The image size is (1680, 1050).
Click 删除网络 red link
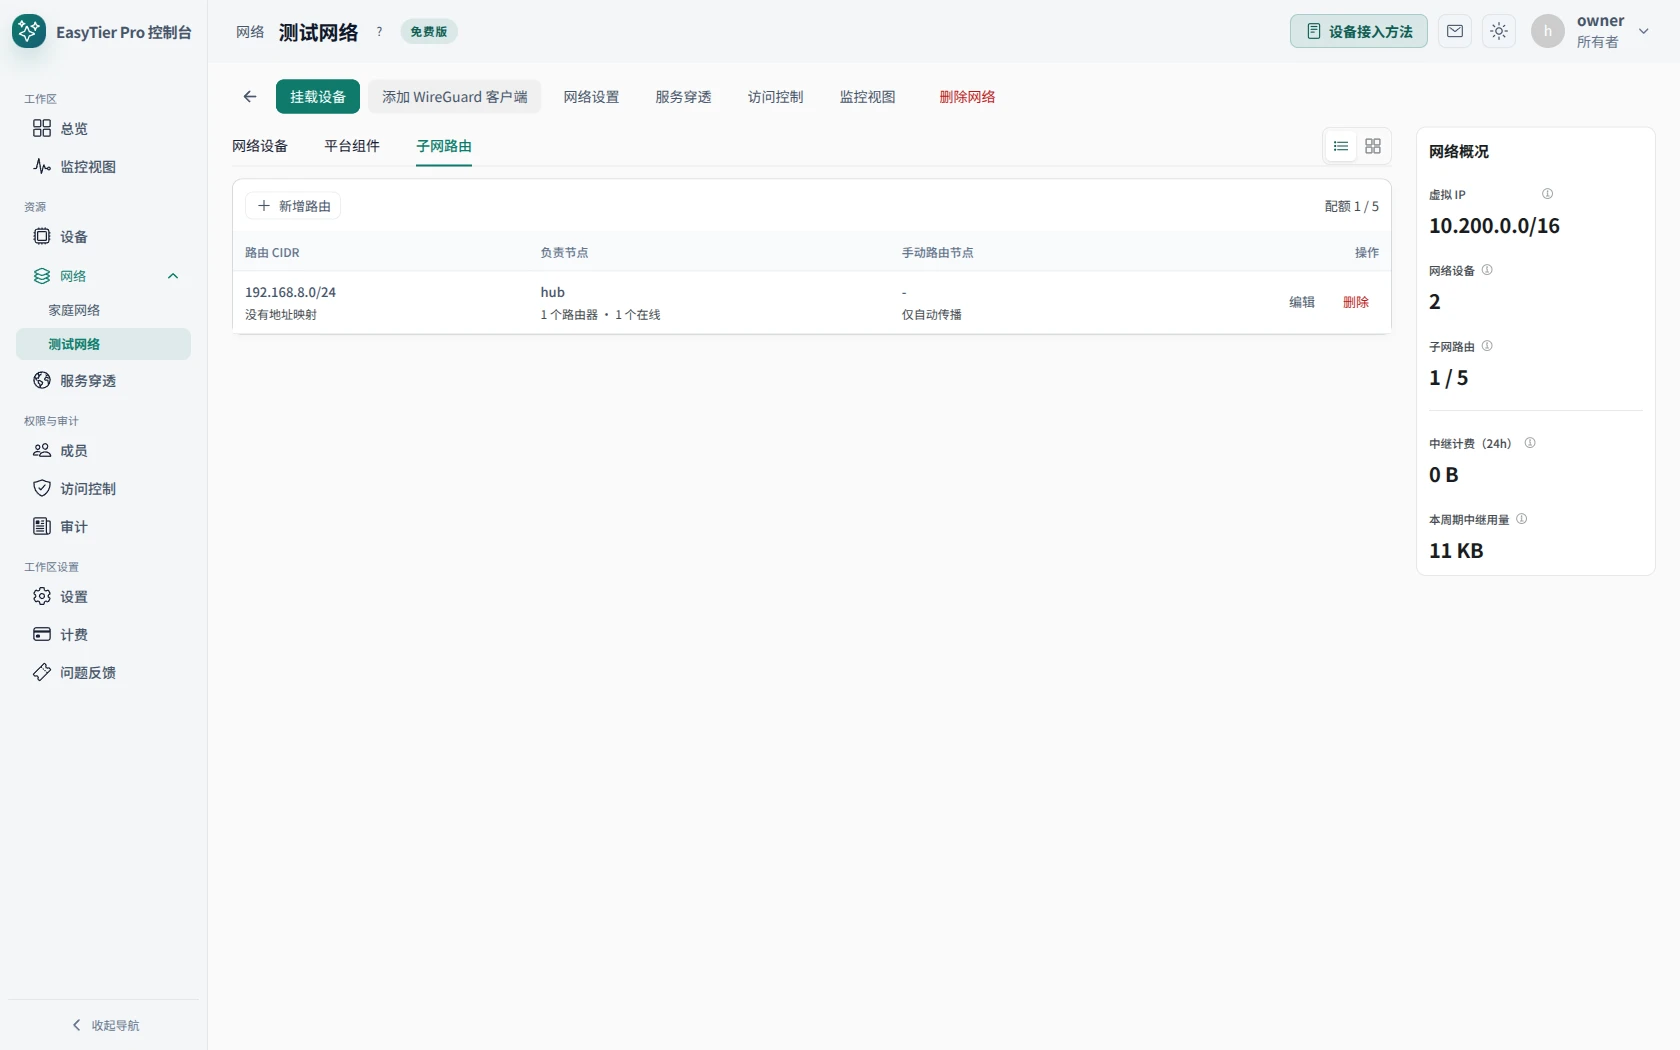pyautogui.click(x=967, y=97)
